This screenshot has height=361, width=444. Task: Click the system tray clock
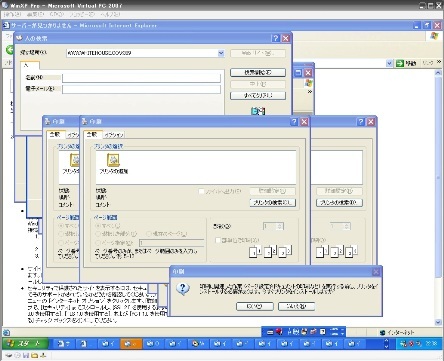(432, 343)
